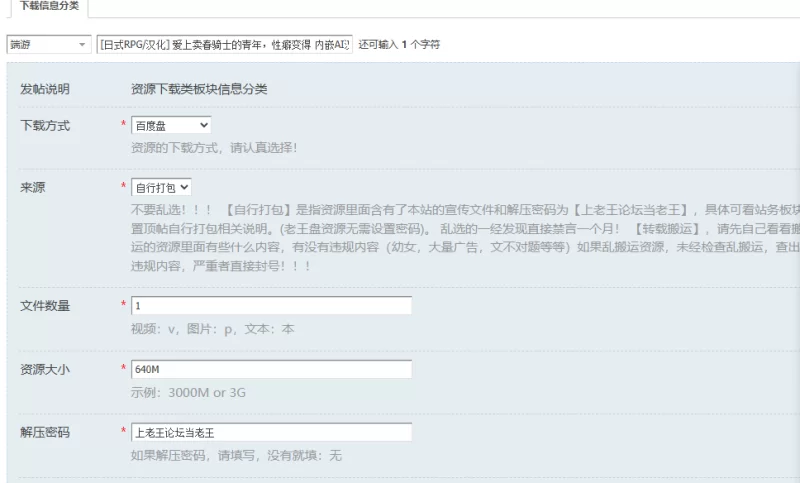The width and height of the screenshot is (800, 483).
Task: Click the post title input field
Action: (x=224, y=44)
